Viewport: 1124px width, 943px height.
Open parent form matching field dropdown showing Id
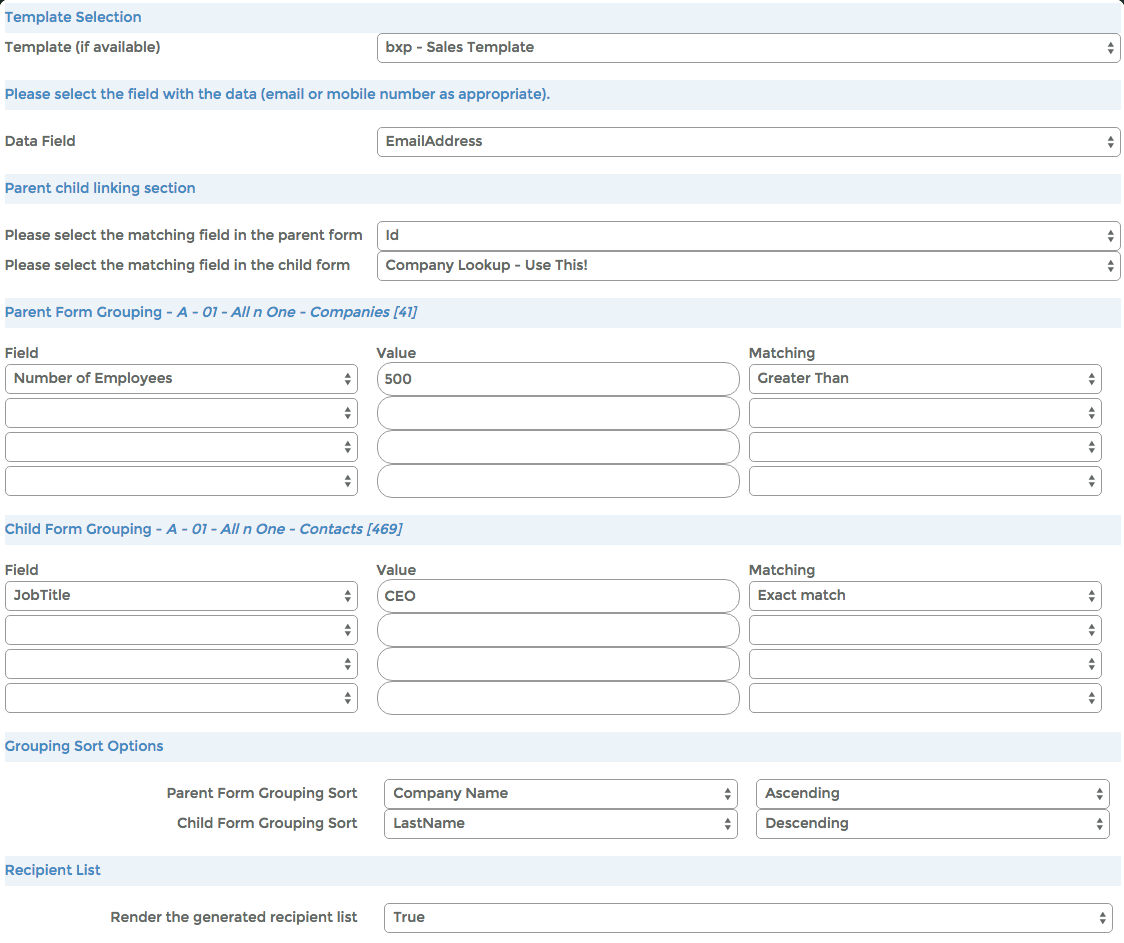coord(748,236)
